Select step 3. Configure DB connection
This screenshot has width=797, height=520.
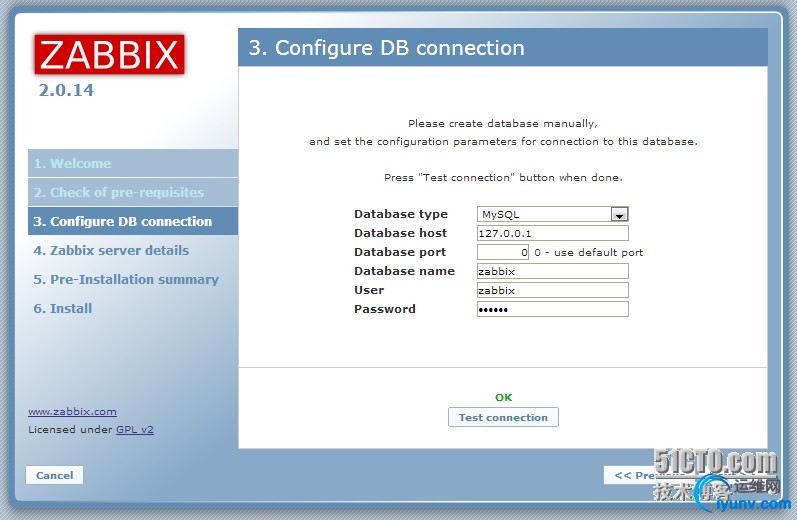click(x=133, y=221)
